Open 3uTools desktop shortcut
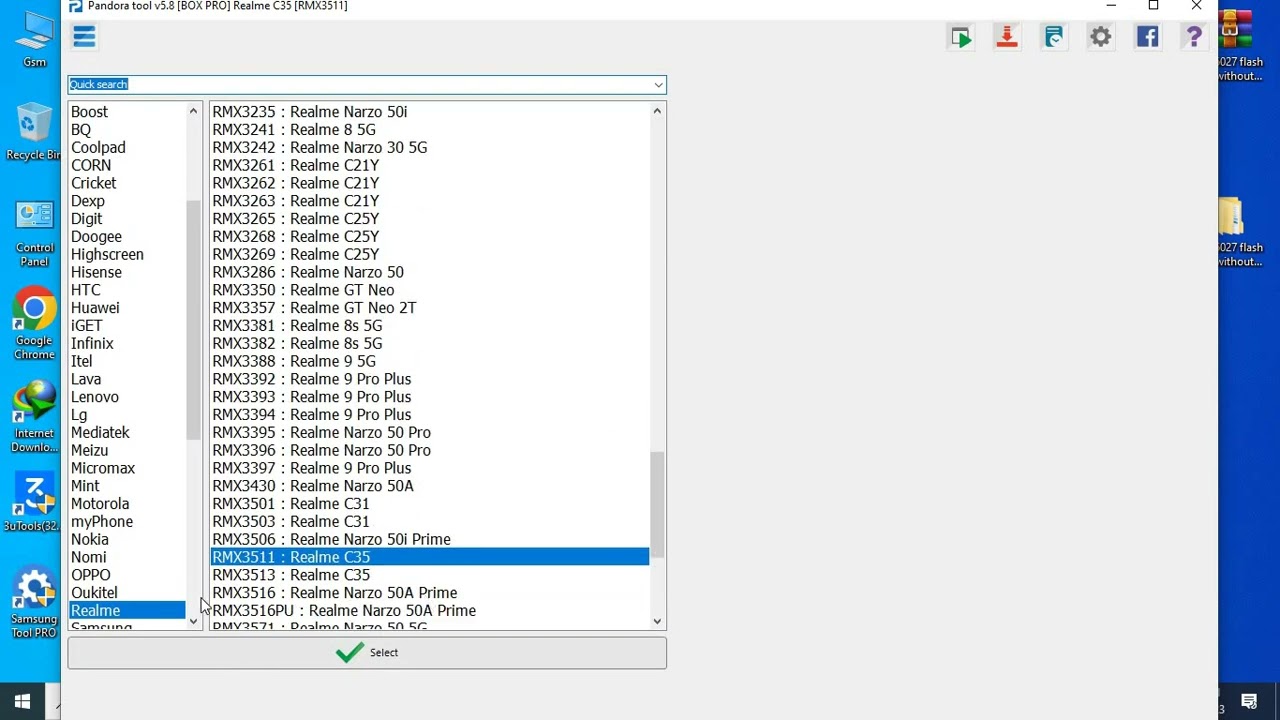The height and width of the screenshot is (720, 1280). [x=32, y=503]
